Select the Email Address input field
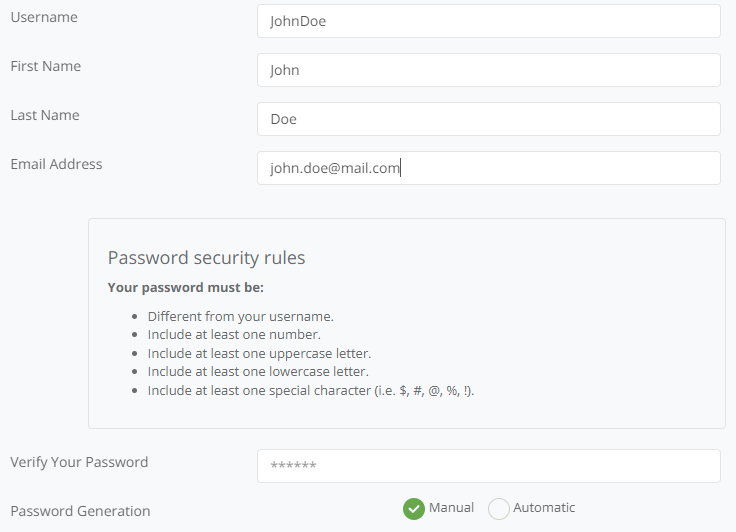The width and height of the screenshot is (736, 532). click(488, 168)
